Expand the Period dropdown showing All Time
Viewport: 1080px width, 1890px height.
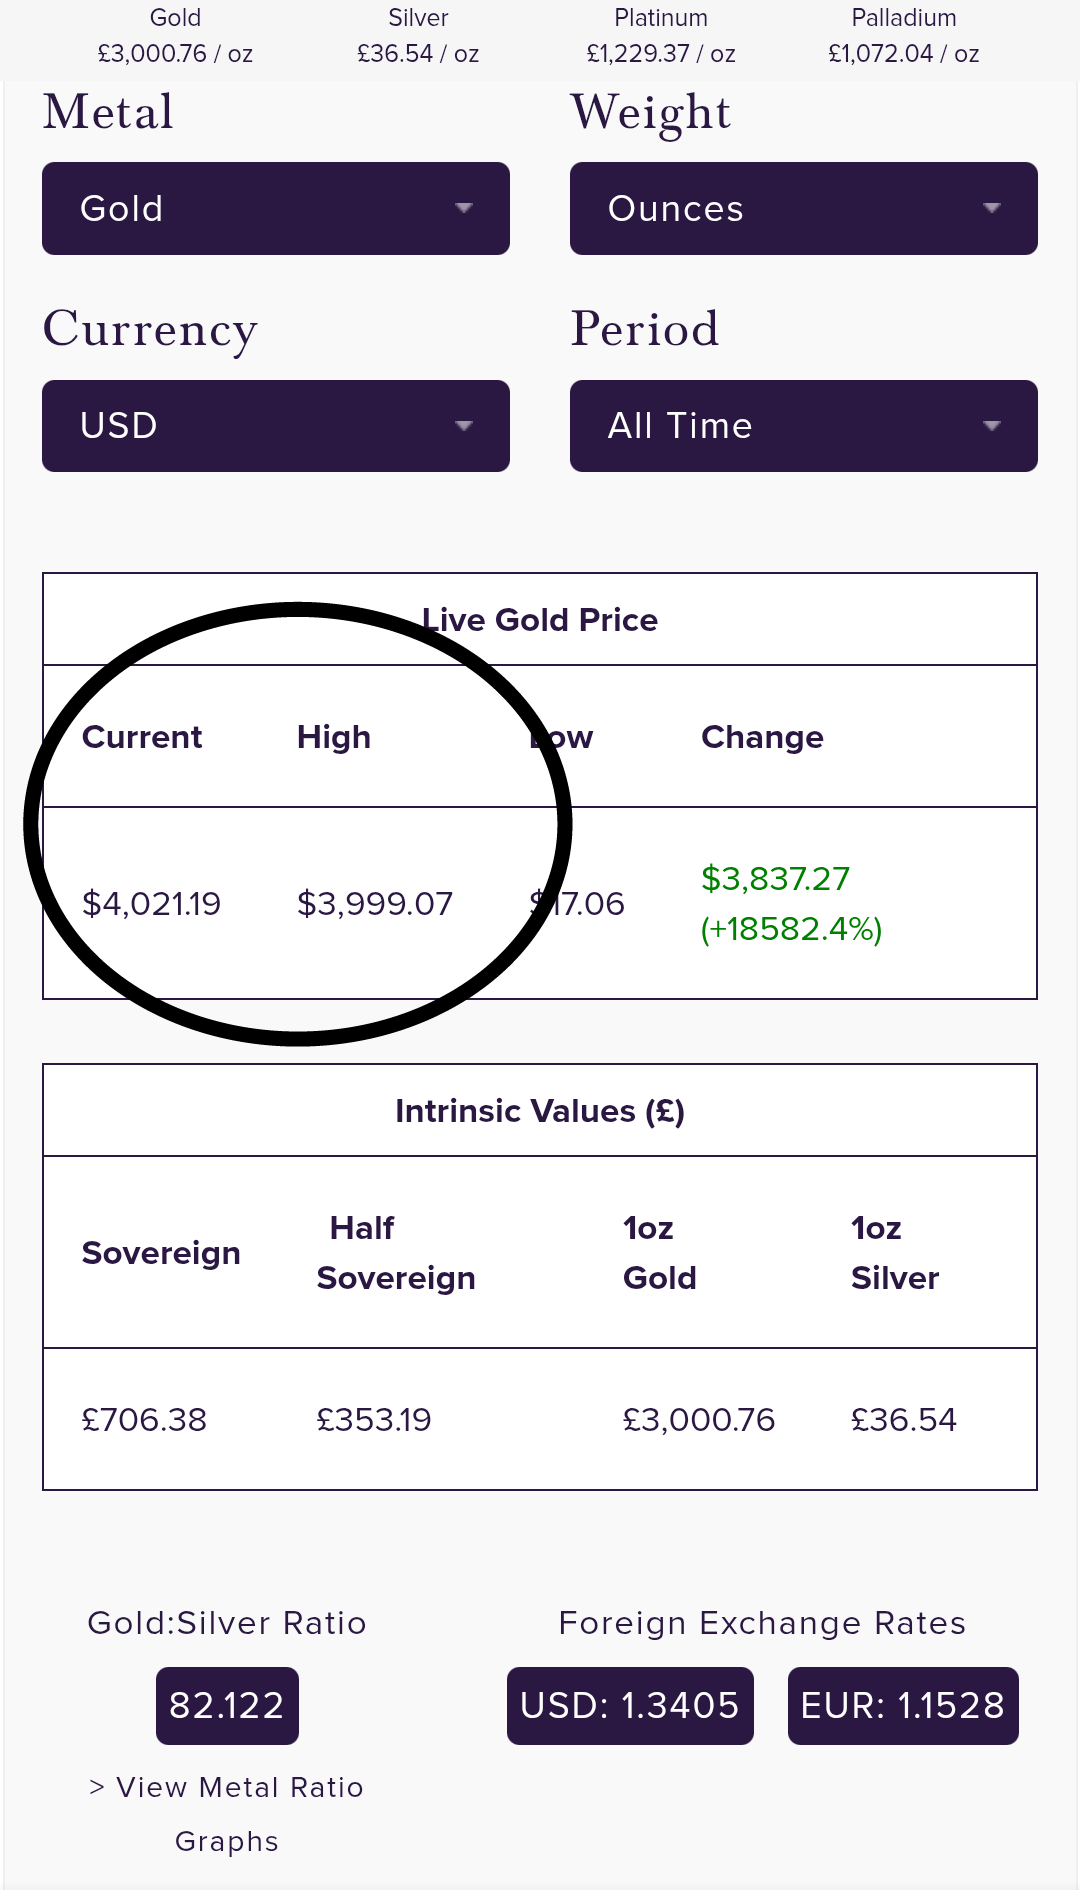[x=803, y=425]
